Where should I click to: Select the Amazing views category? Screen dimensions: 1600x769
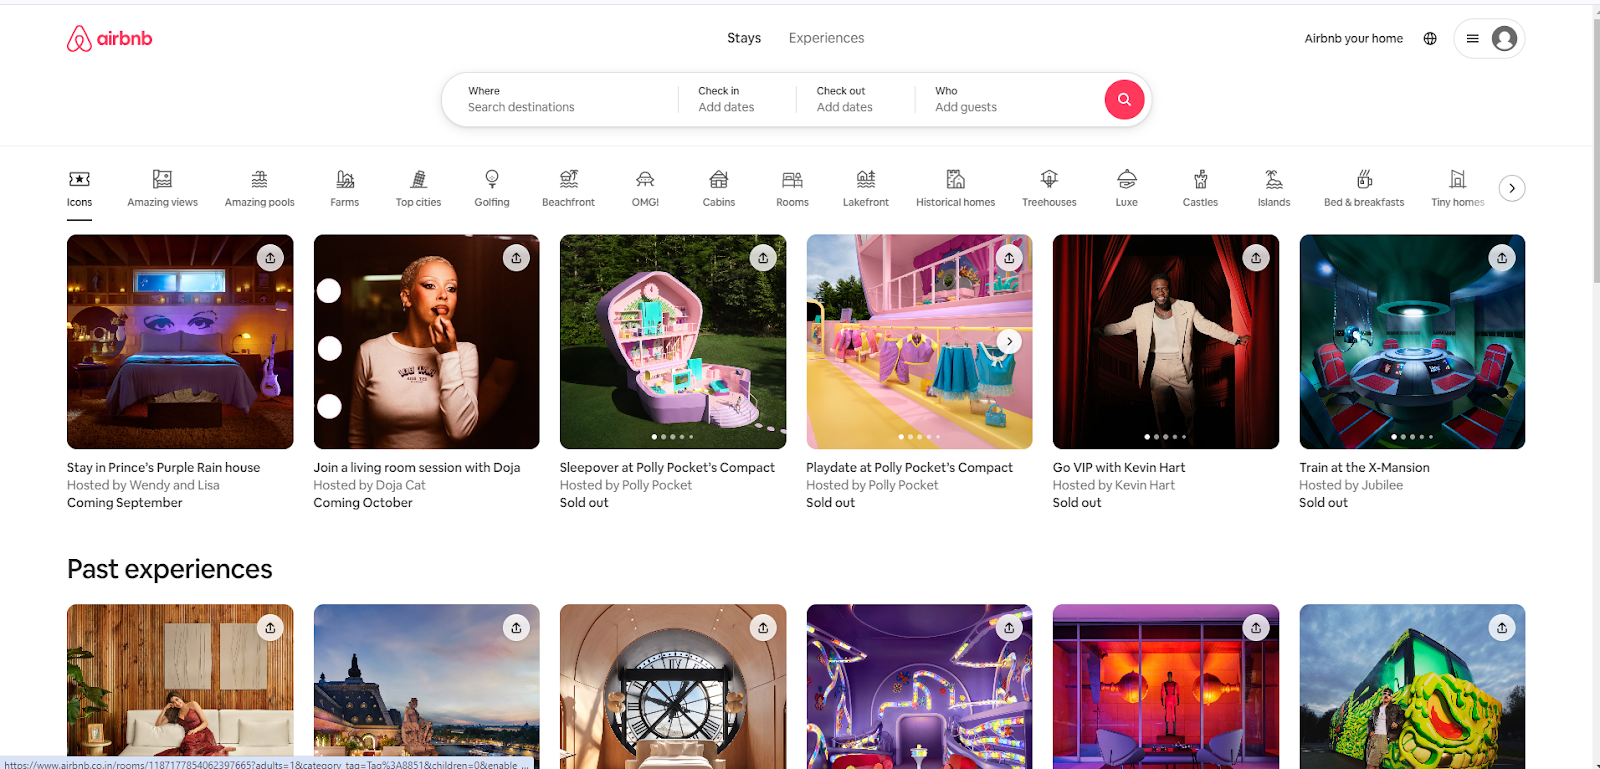(x=162, y=188)
